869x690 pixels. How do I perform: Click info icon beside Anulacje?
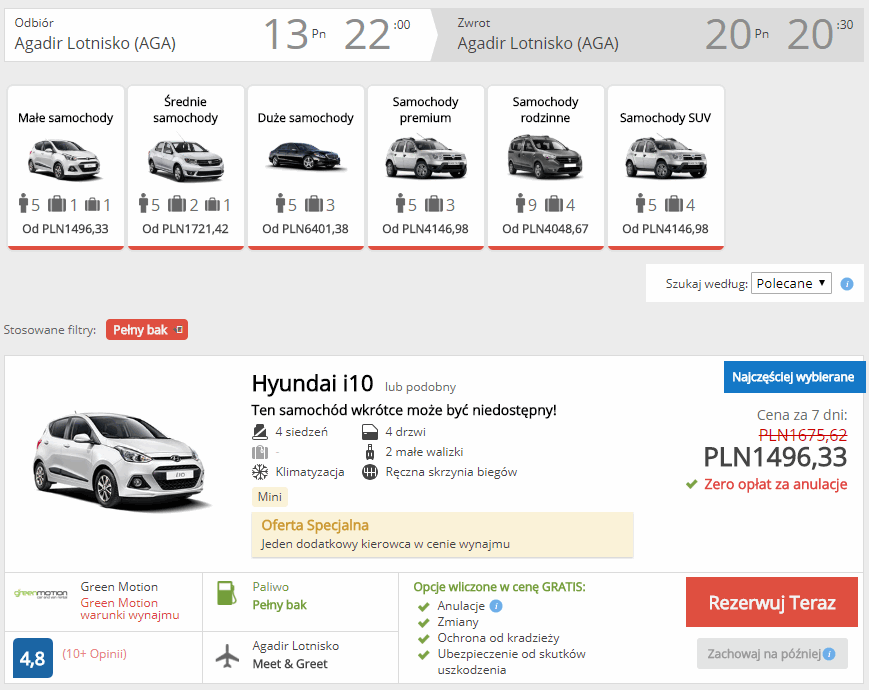pos(496,606)
